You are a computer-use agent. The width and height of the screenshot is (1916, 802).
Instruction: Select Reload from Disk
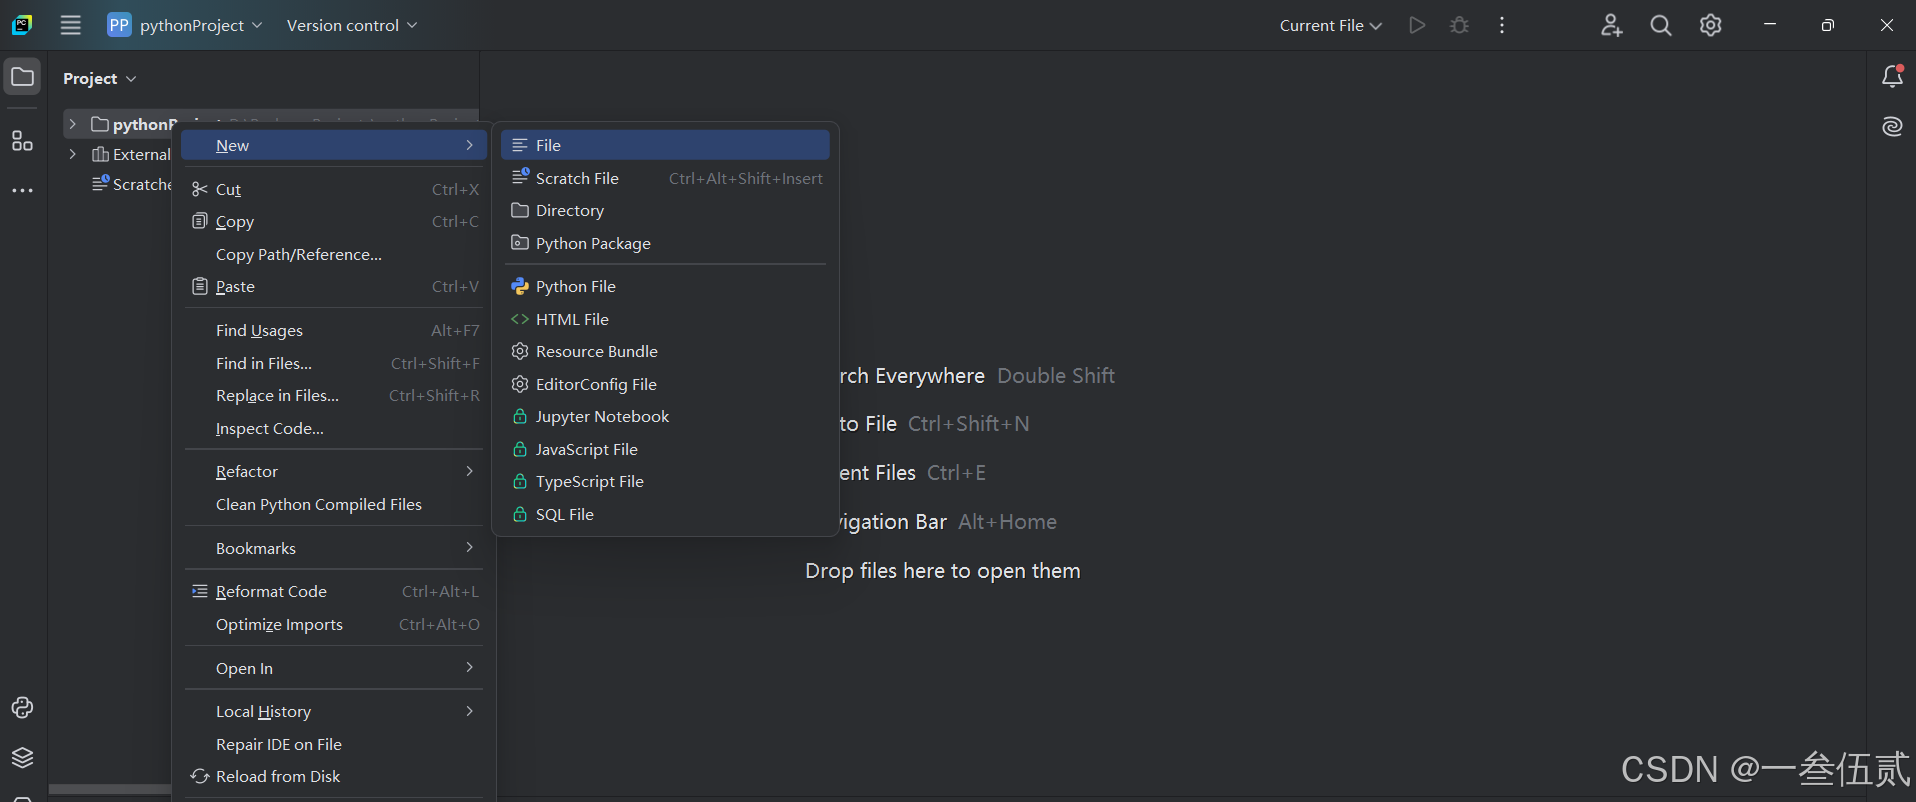(x=334, y=776)
